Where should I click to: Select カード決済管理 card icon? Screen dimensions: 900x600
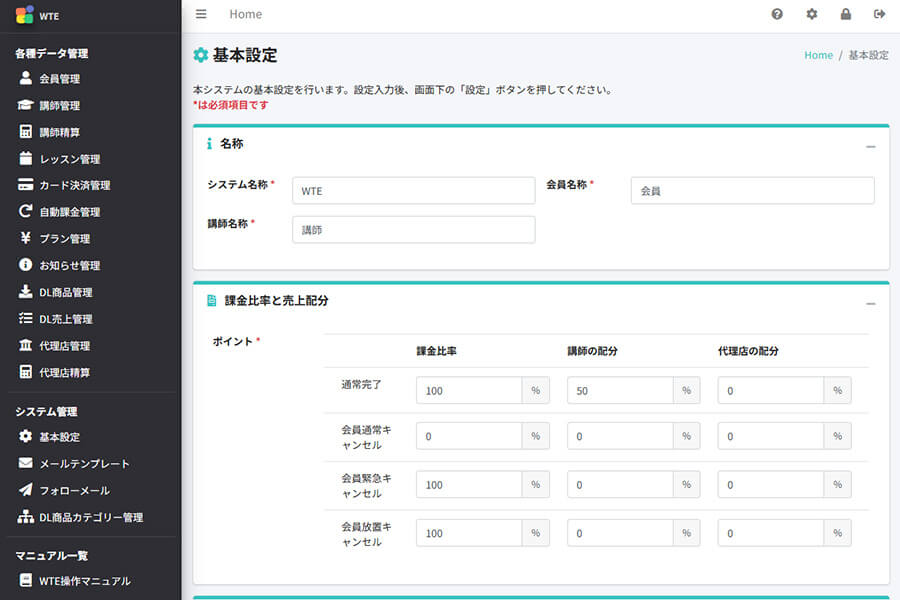[x=25, y=184]
